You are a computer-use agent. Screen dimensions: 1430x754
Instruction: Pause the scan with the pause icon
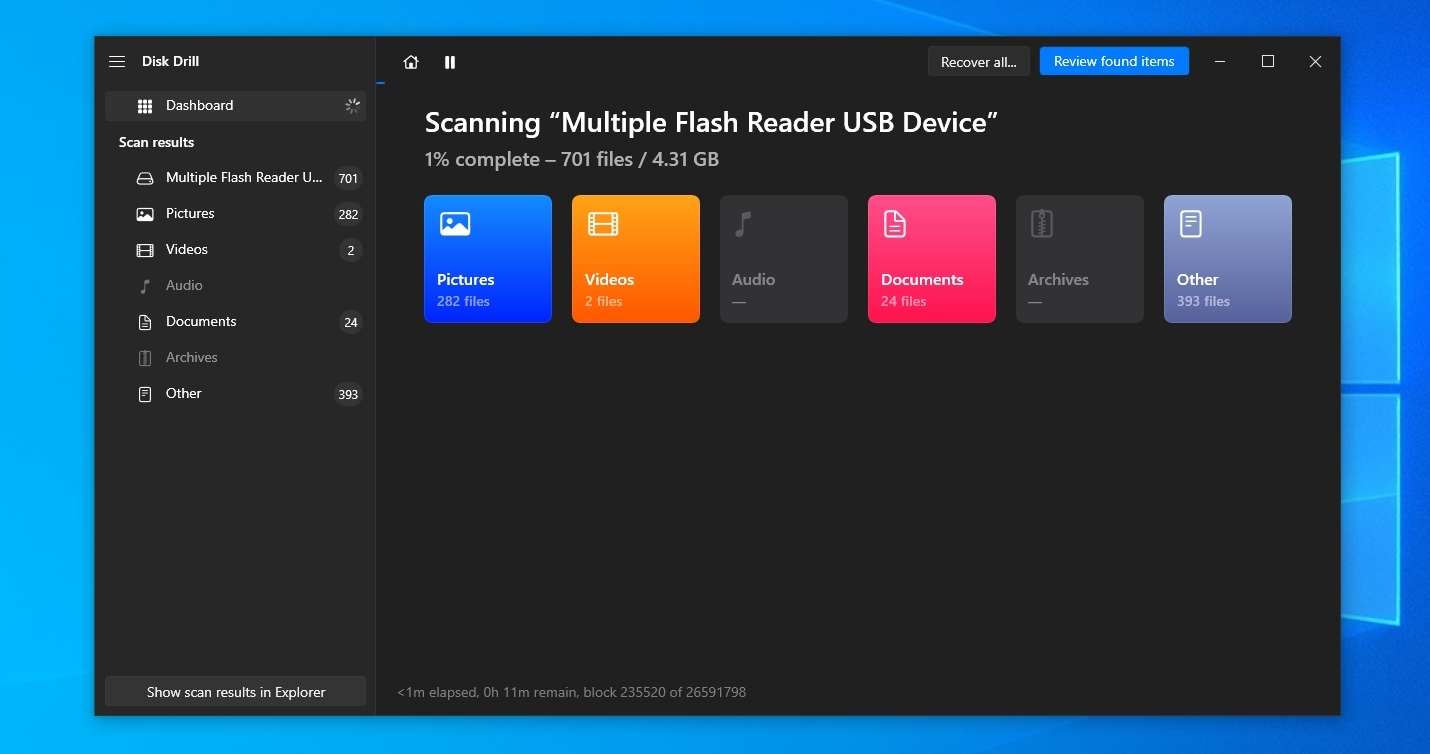[450, 62]
